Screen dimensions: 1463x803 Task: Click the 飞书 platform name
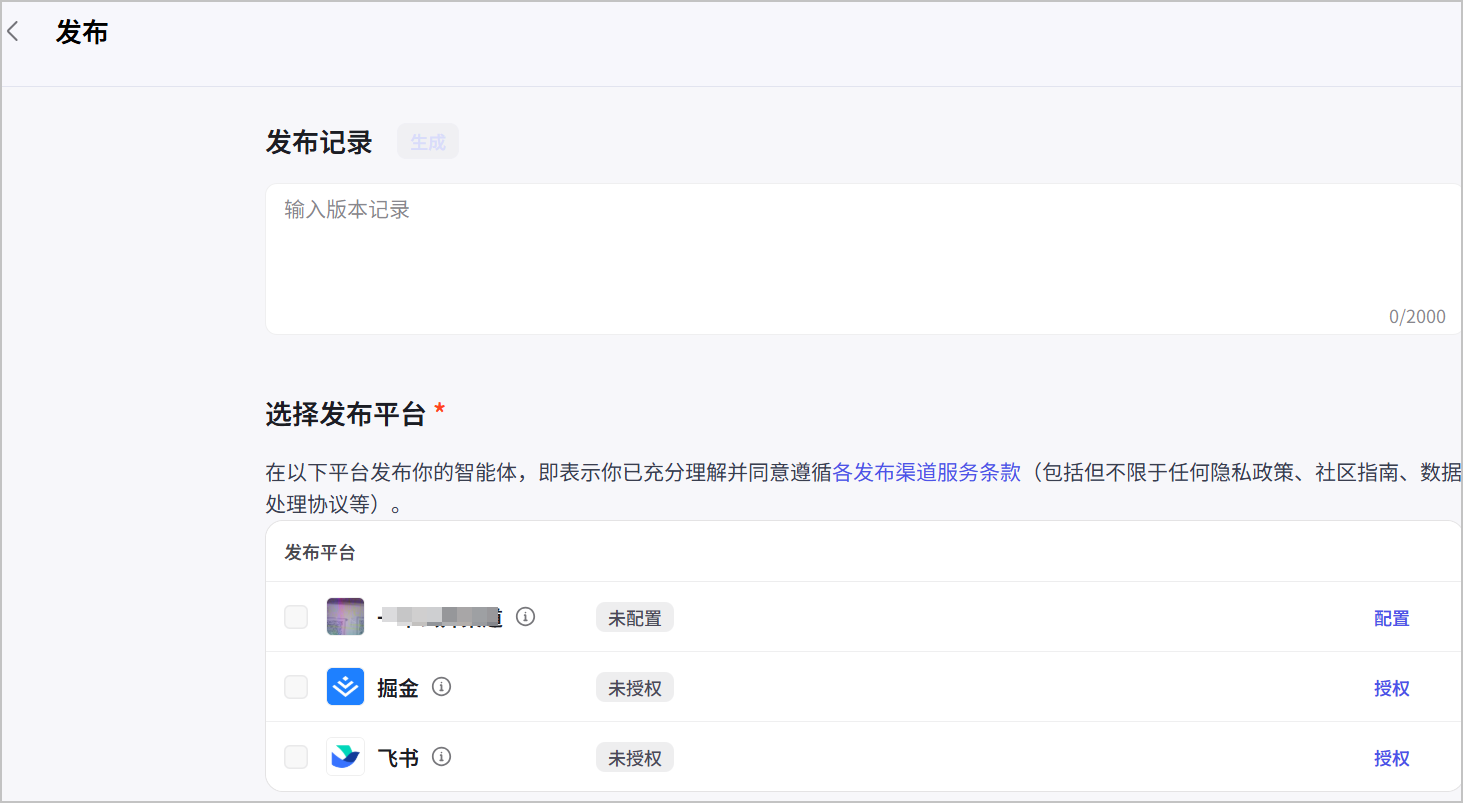[398, 758]
